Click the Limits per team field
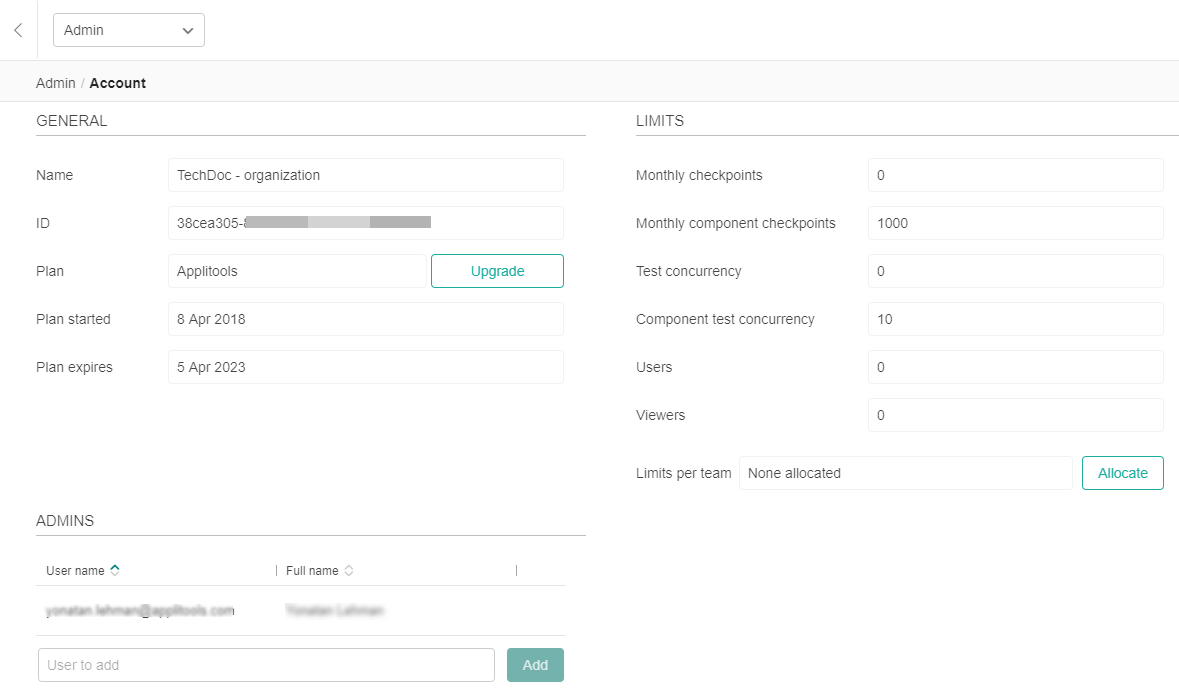Viewport: 1179px width, 695px height. pos(905,473)
